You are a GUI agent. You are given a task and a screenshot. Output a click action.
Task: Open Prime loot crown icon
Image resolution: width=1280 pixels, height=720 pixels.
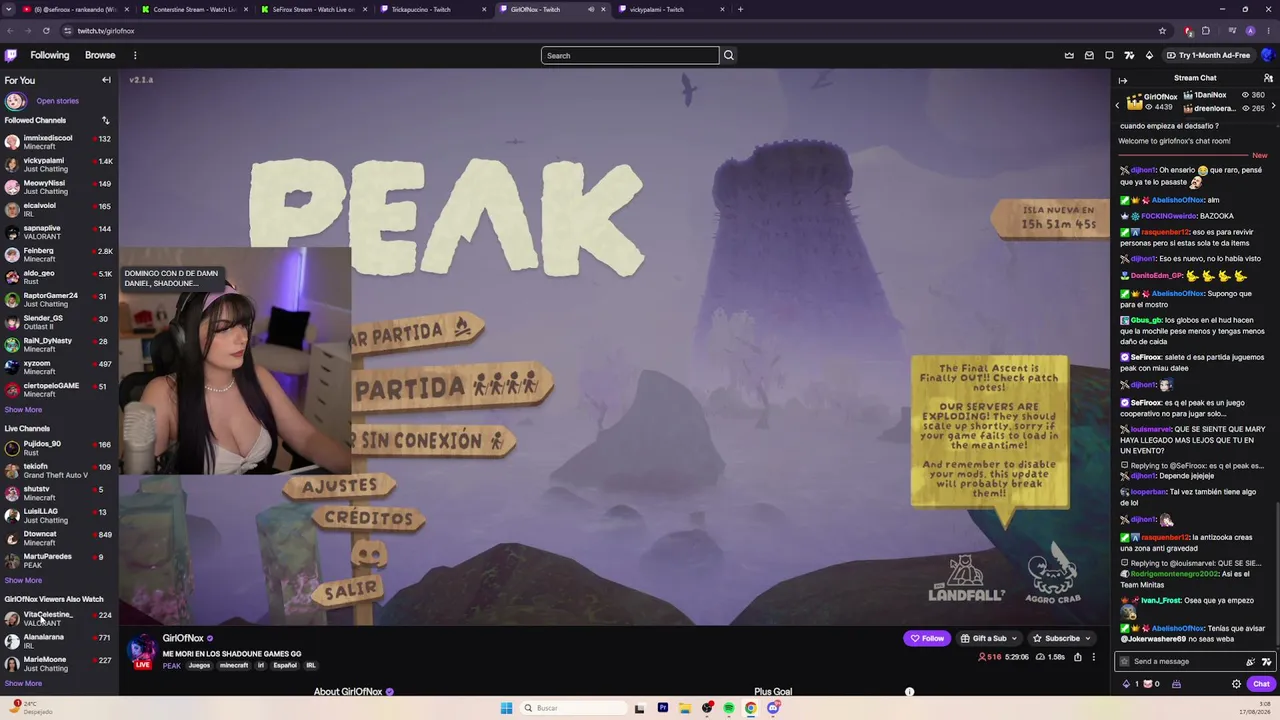(x=1069, y=55)
